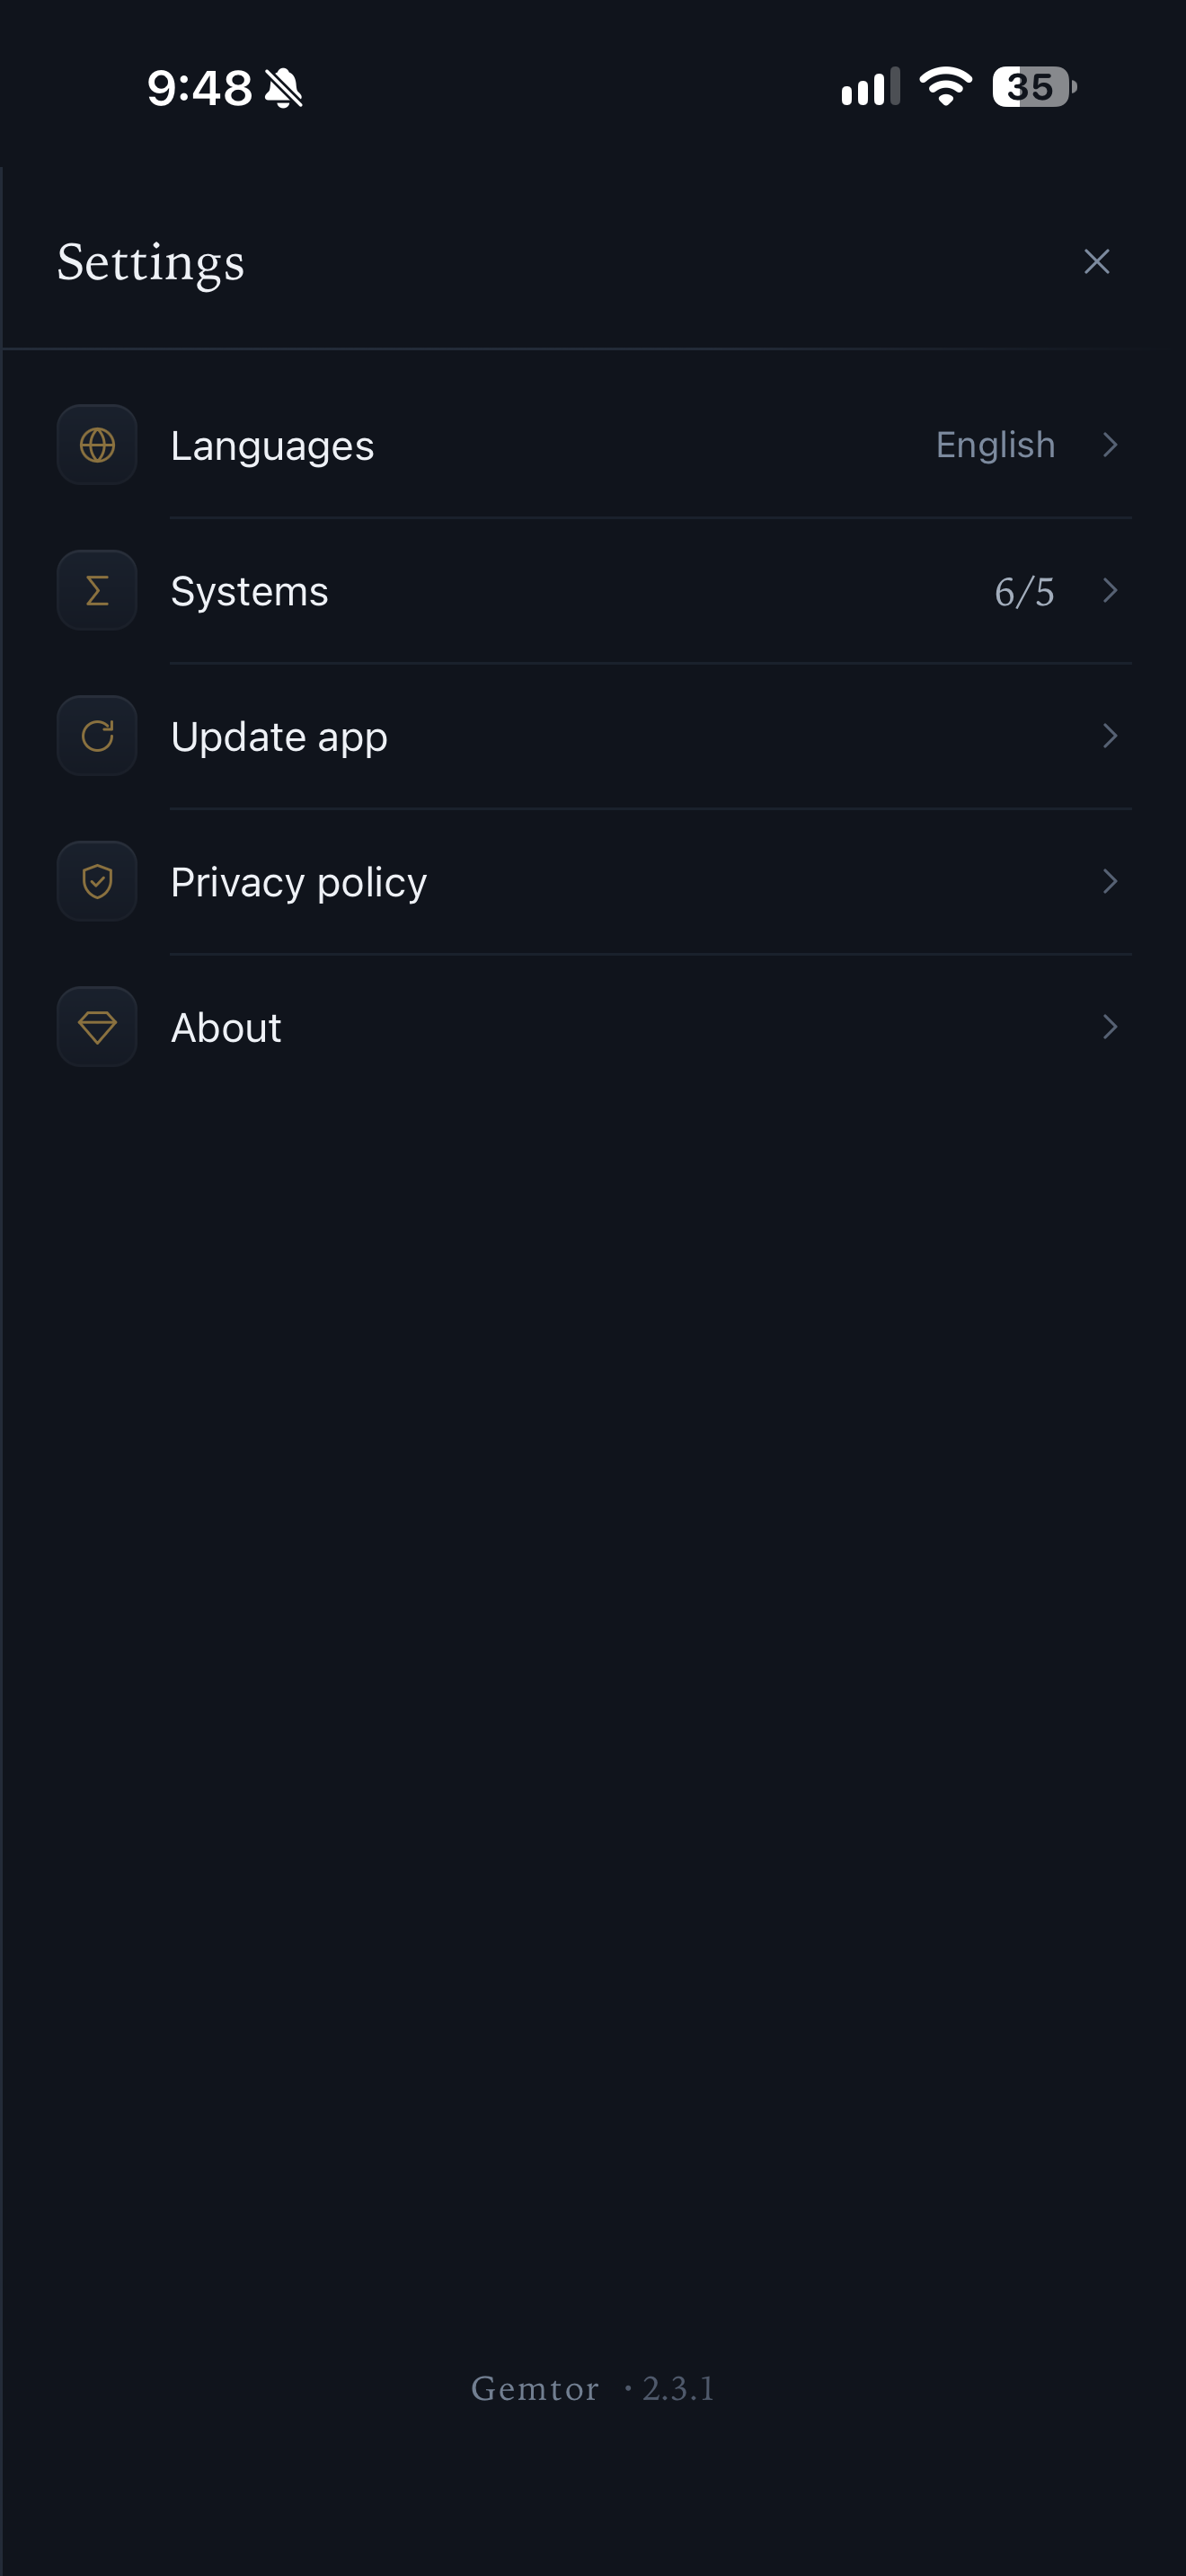The image size is (1186, 2576).
Task: Open Privacy policy via its chevron
Action: pyautogui.click(x=1109, y=882)
